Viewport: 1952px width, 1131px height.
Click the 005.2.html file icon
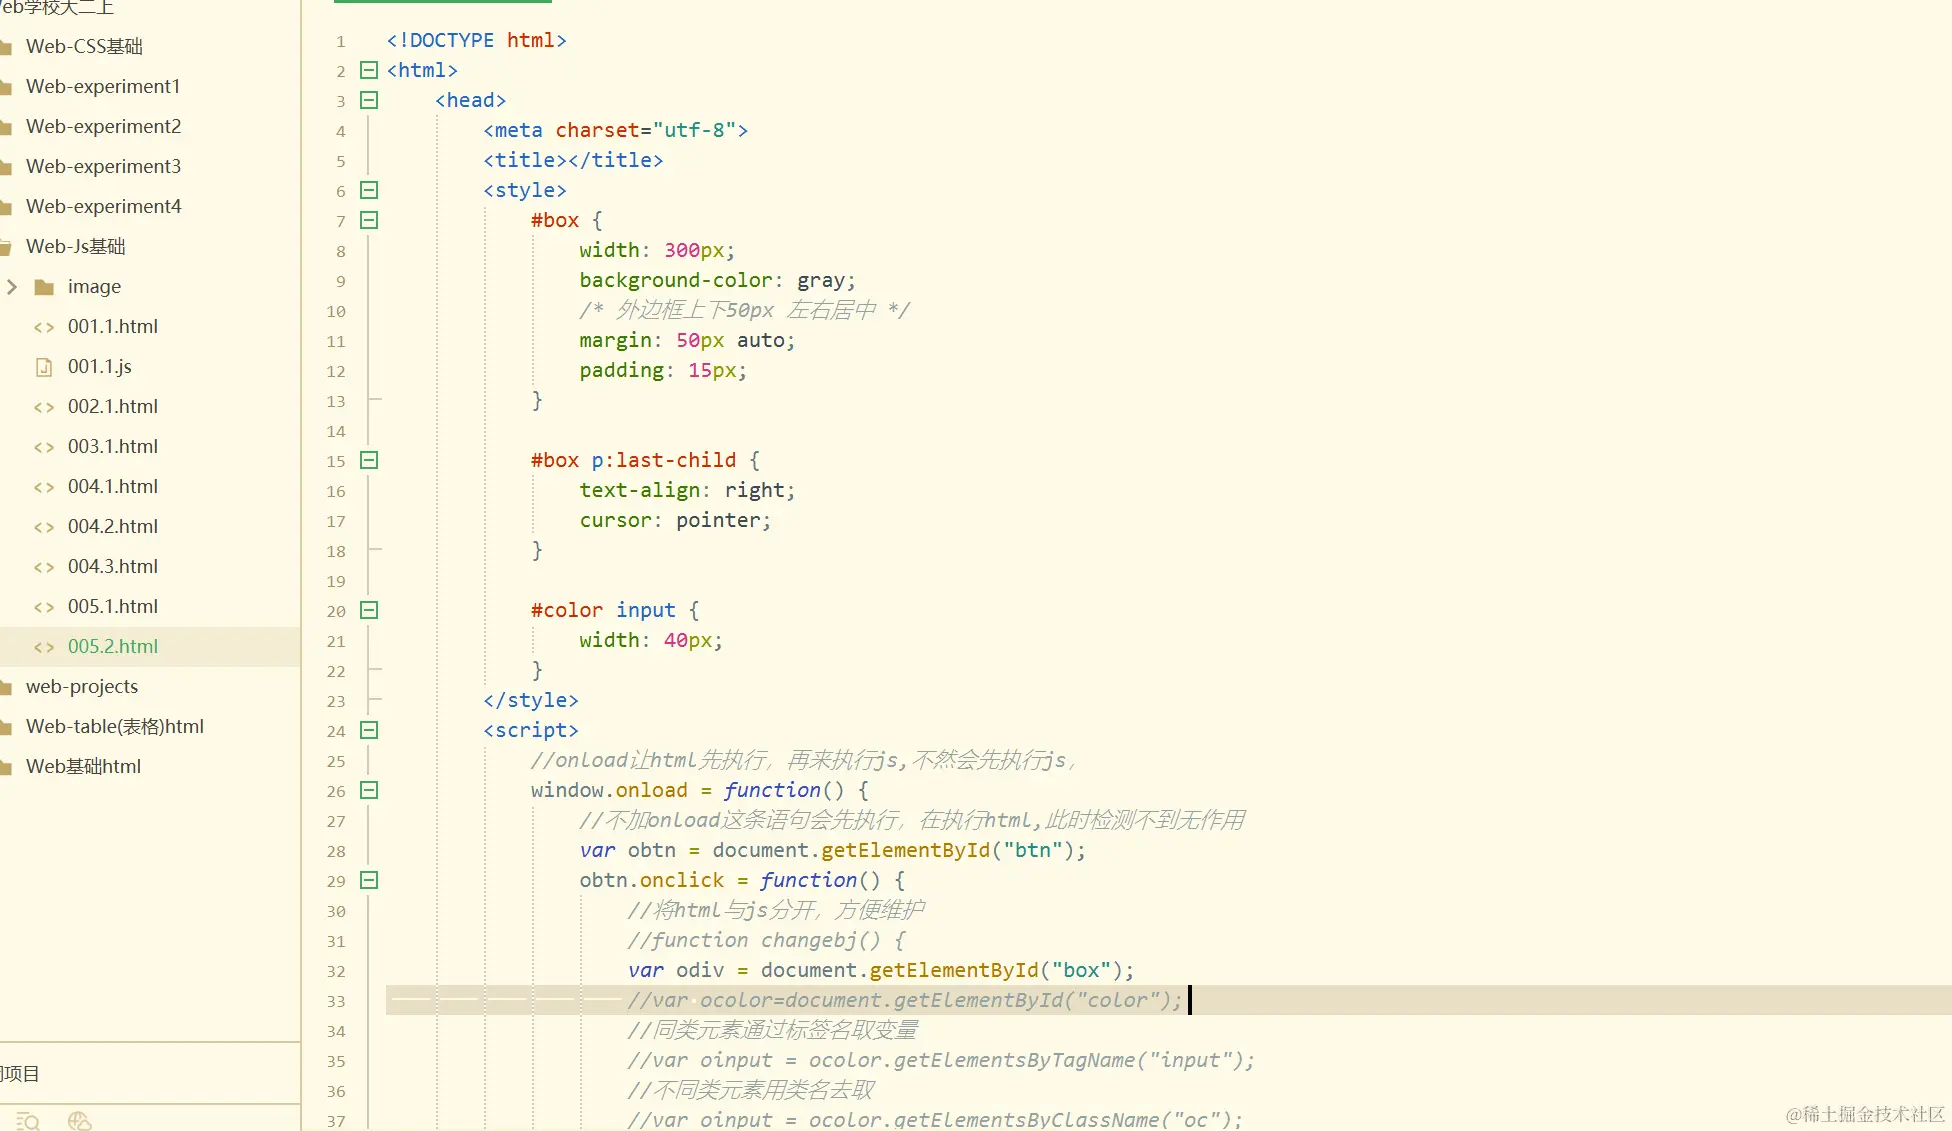(x=44, y=647)
